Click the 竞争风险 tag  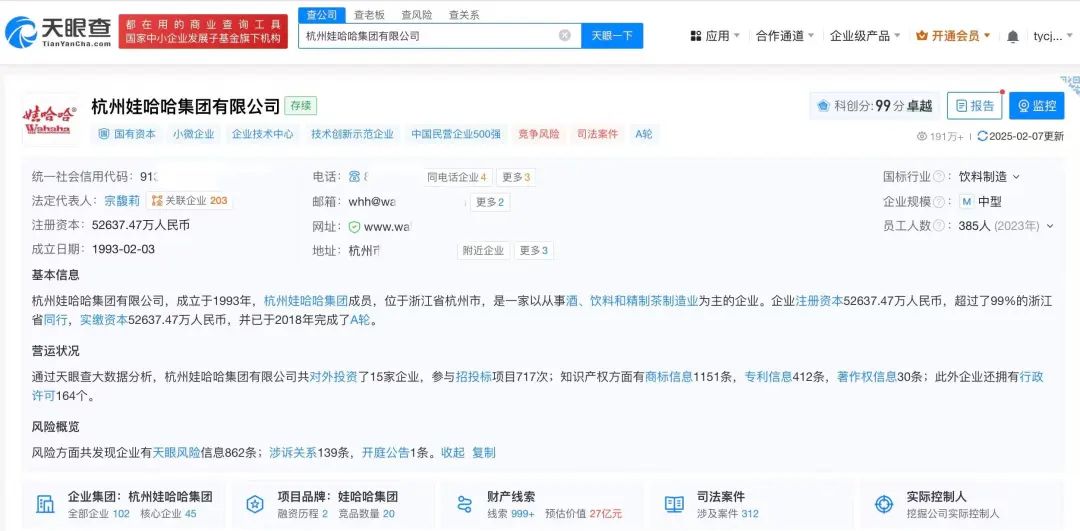point(539,134)
